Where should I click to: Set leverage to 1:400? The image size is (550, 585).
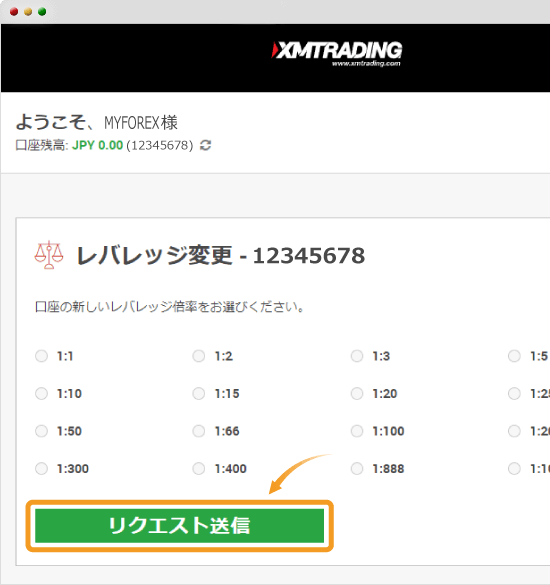pyautogui.click(x=199, y=469)
